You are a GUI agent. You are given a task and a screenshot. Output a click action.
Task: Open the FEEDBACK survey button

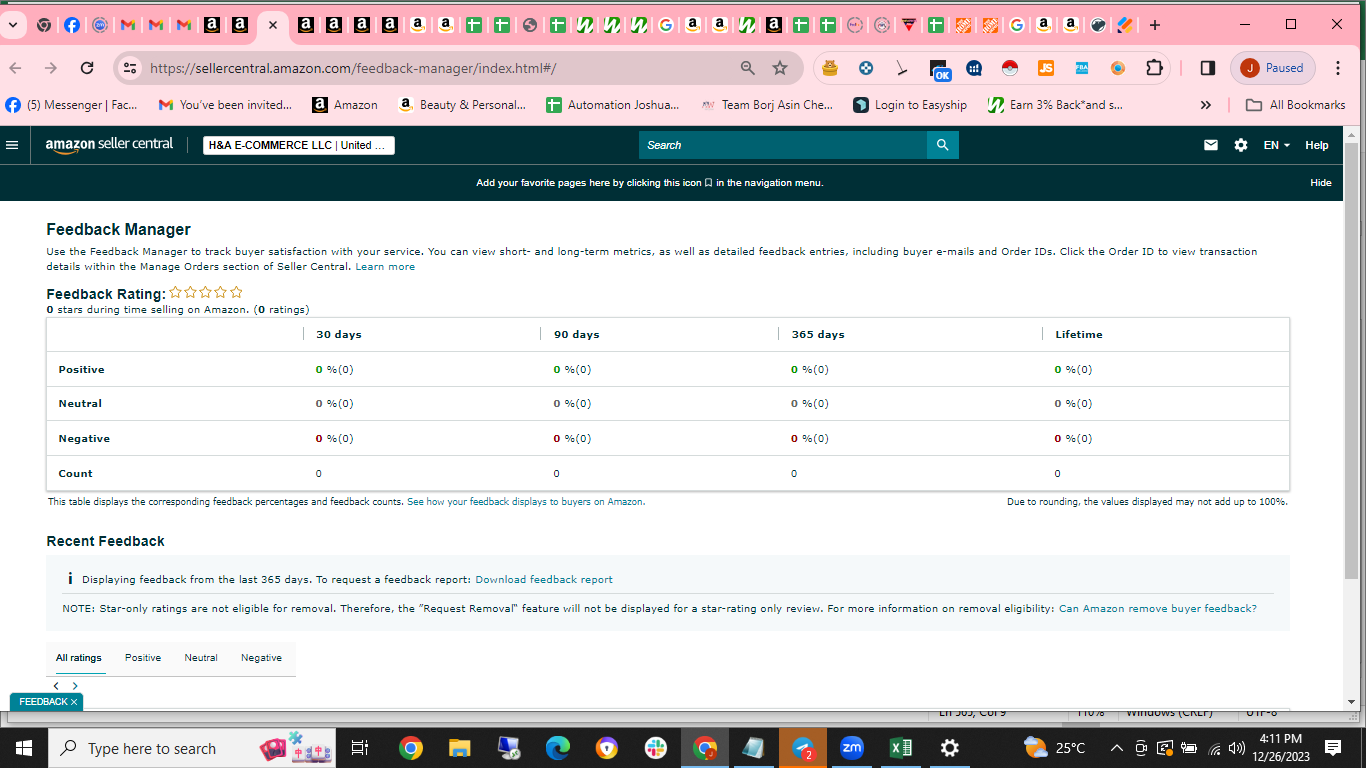coord(47,702)
